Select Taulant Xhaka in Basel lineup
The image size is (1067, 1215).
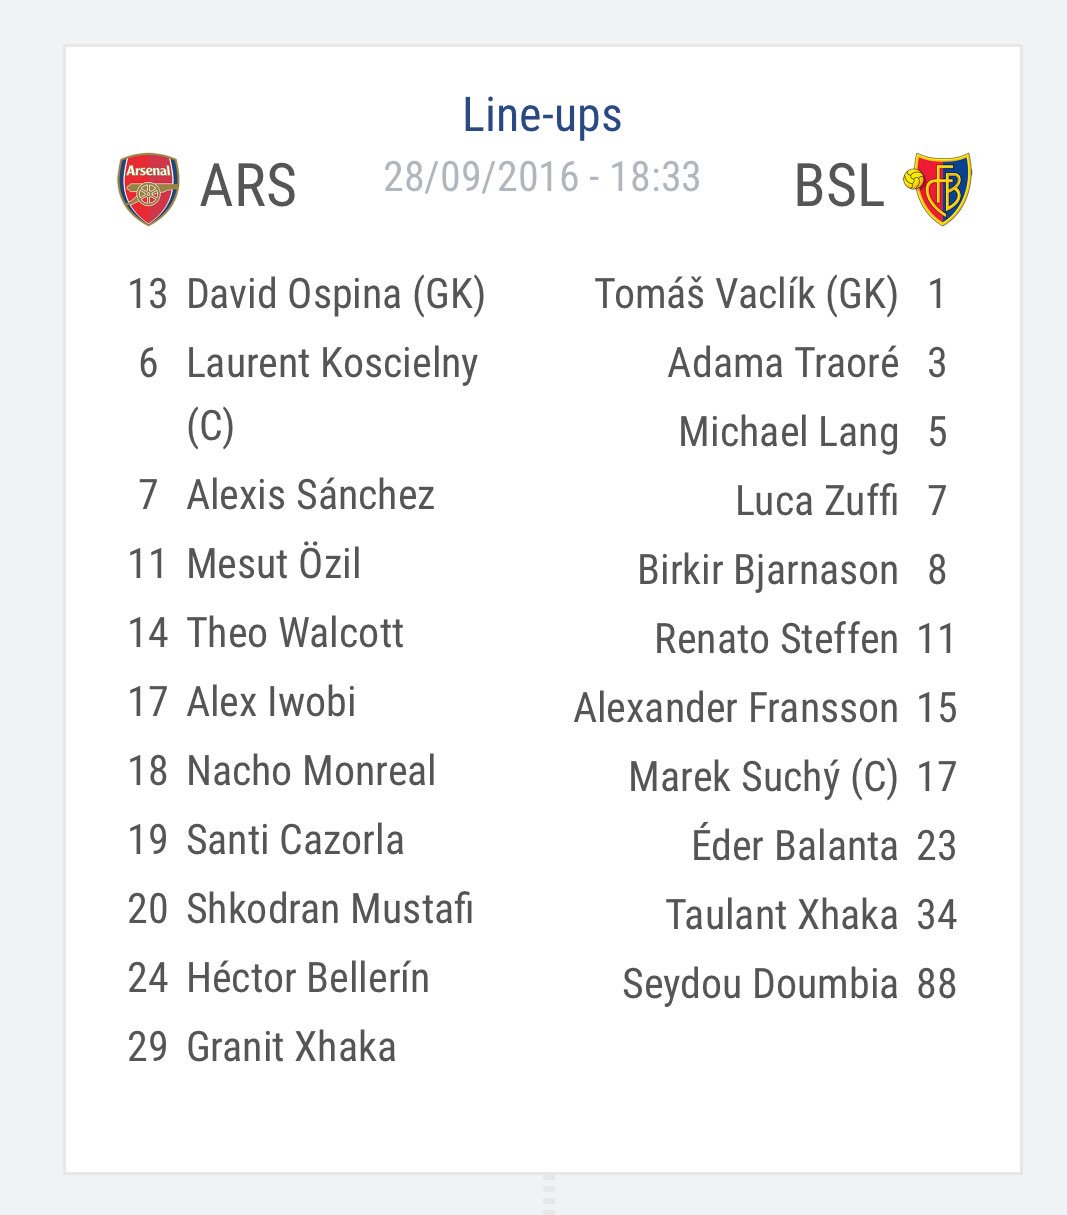click(x=811, y=915)
